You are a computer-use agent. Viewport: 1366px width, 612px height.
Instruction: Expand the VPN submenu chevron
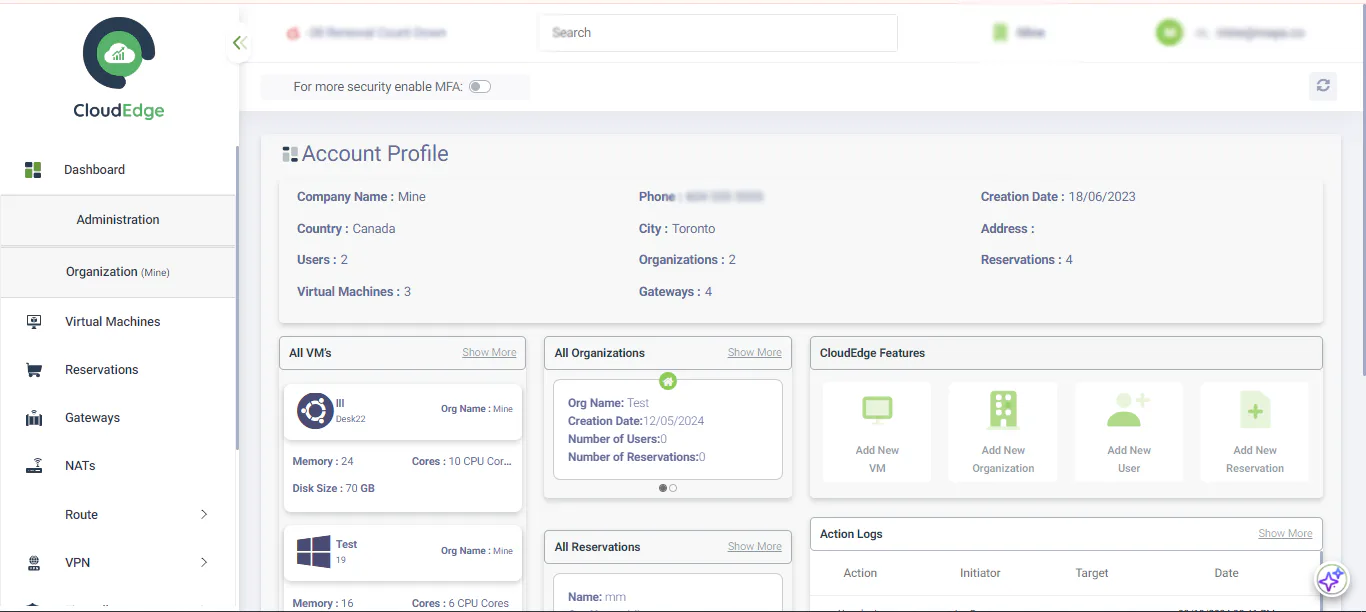click(x=204, y=563)
